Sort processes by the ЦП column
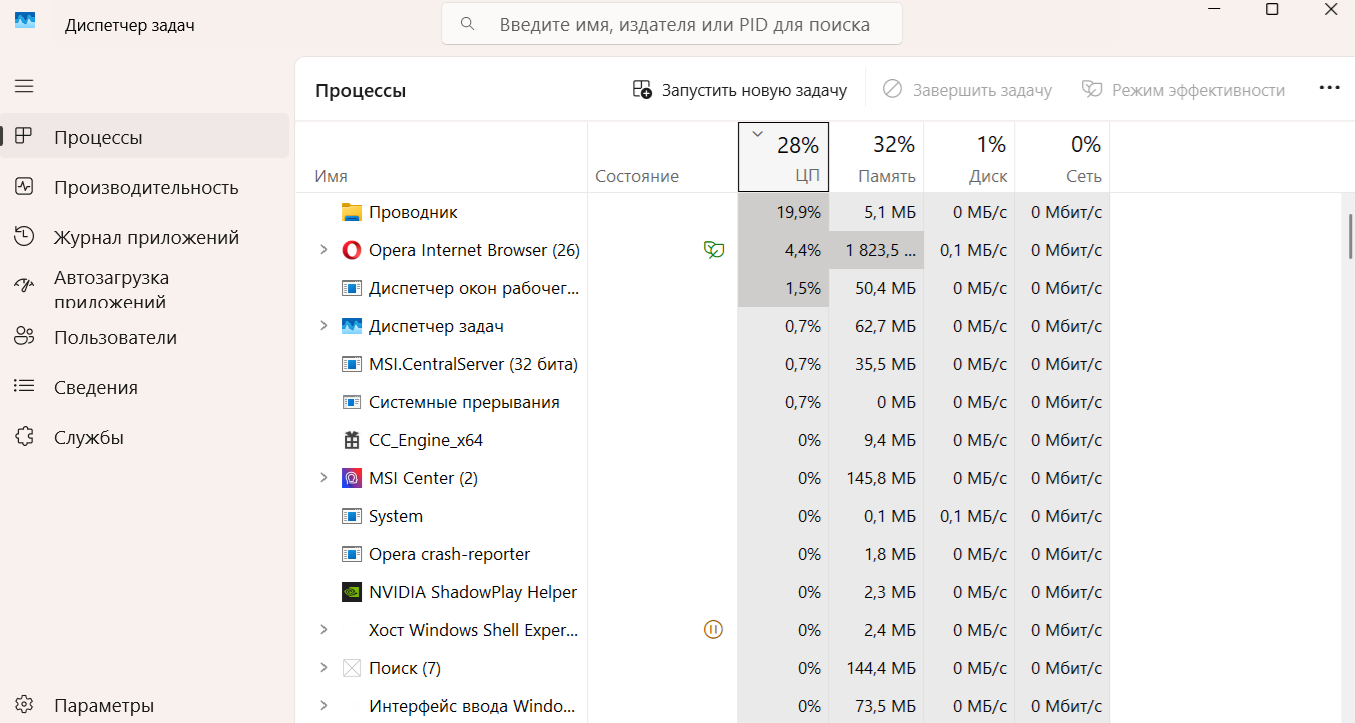Image resolution: width=1355 pixels, height=723 pixels. 783,158
